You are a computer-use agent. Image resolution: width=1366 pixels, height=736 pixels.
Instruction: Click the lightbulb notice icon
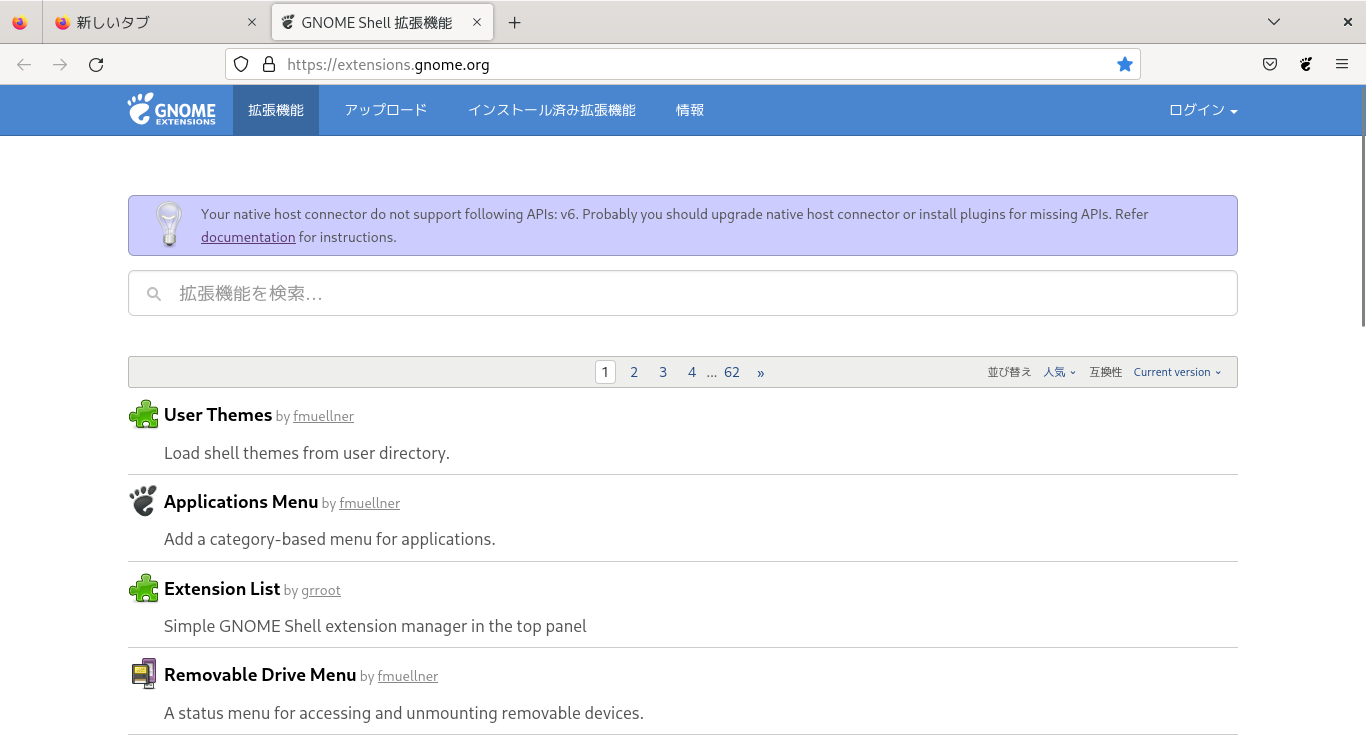click(x=169, y=224)
